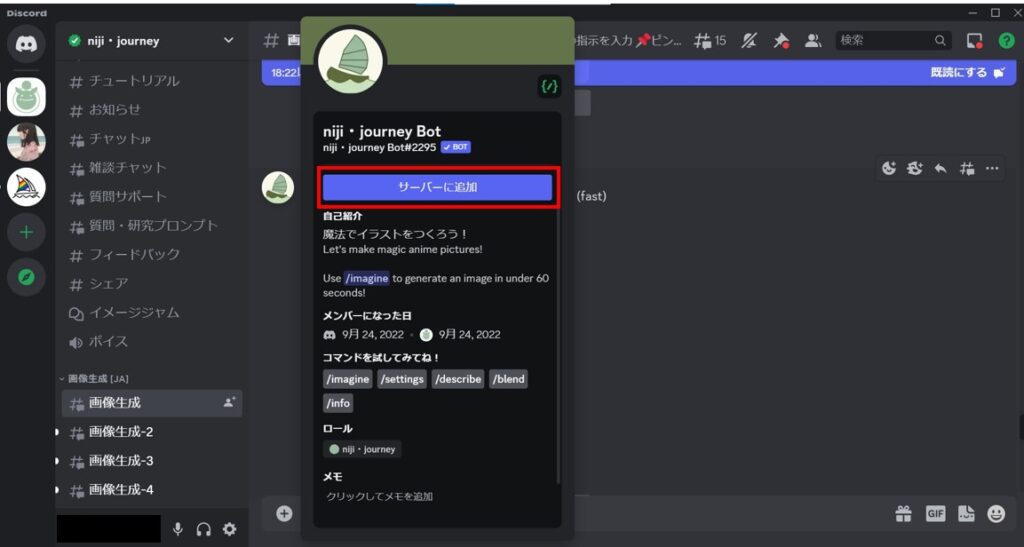Try the /info command chip
1024x547 pixels.
338,403
